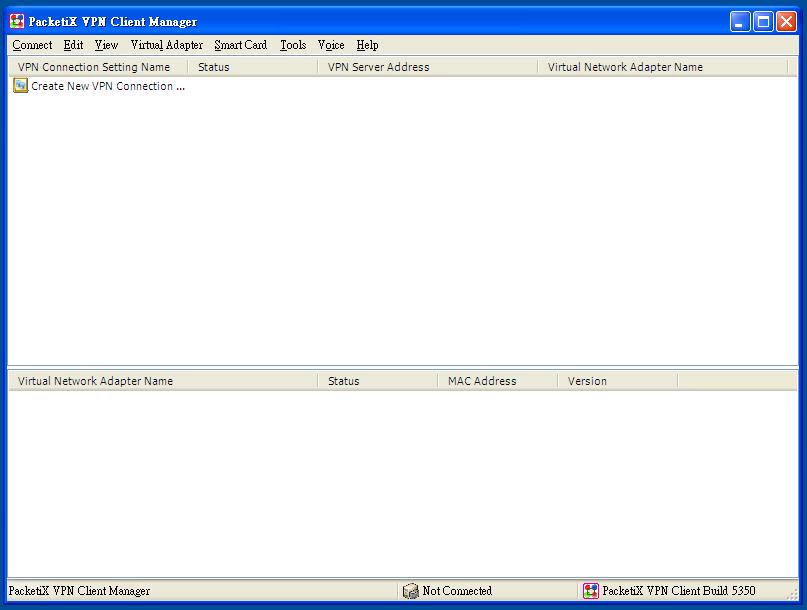807x610 pixels.
Task: Sort adapter list by Version column
Action: 618,381
